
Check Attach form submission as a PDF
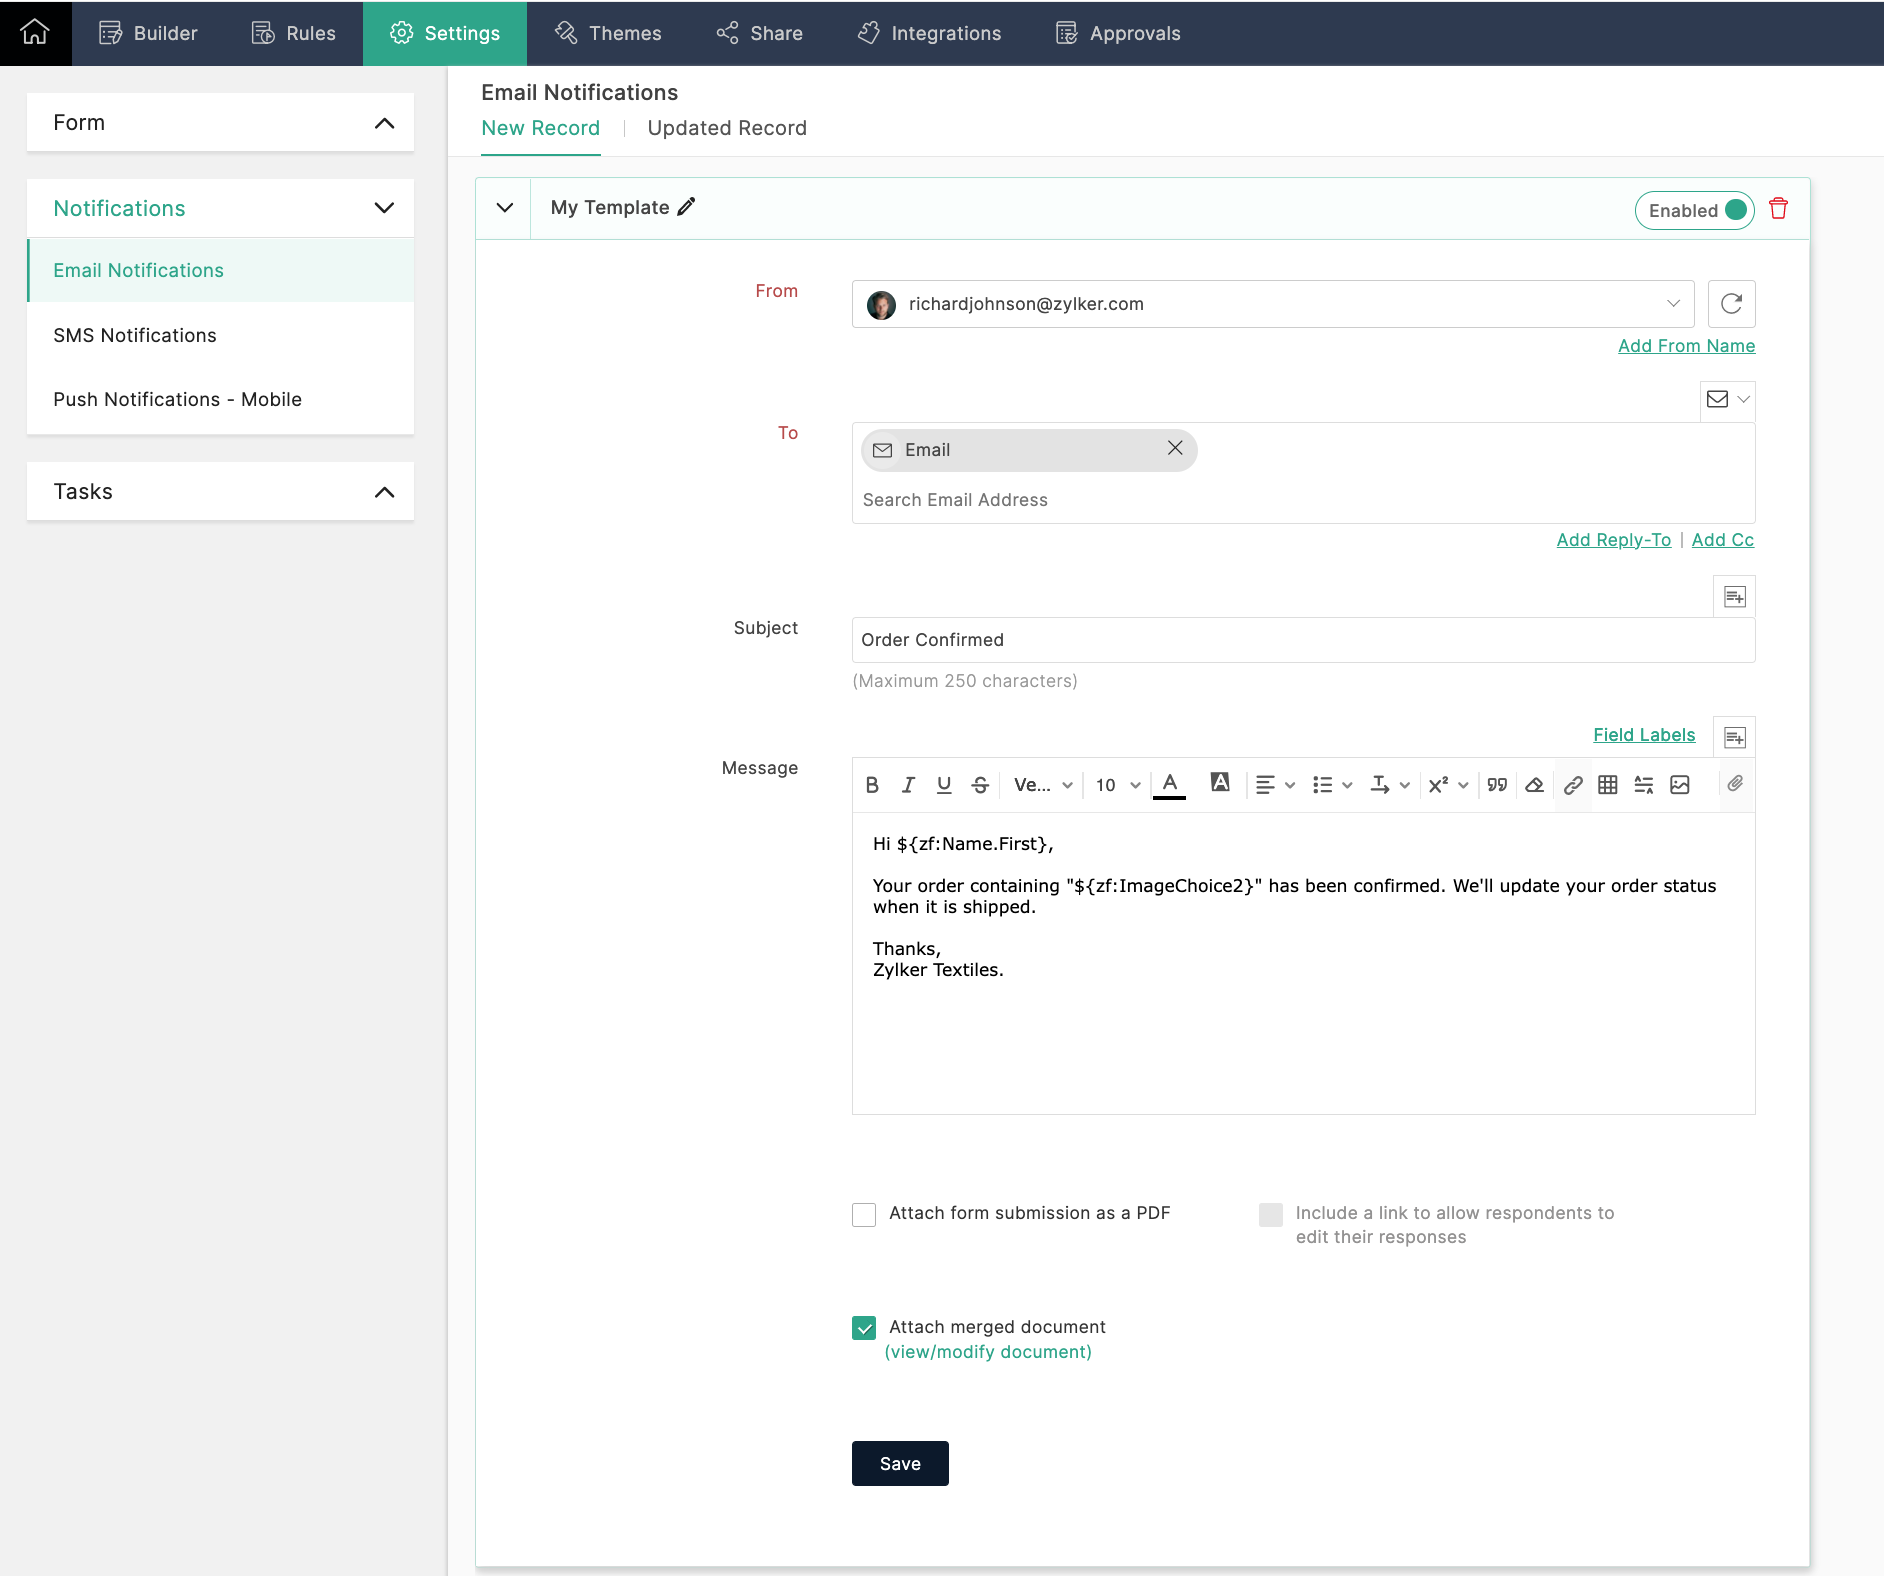point(864,1214)
